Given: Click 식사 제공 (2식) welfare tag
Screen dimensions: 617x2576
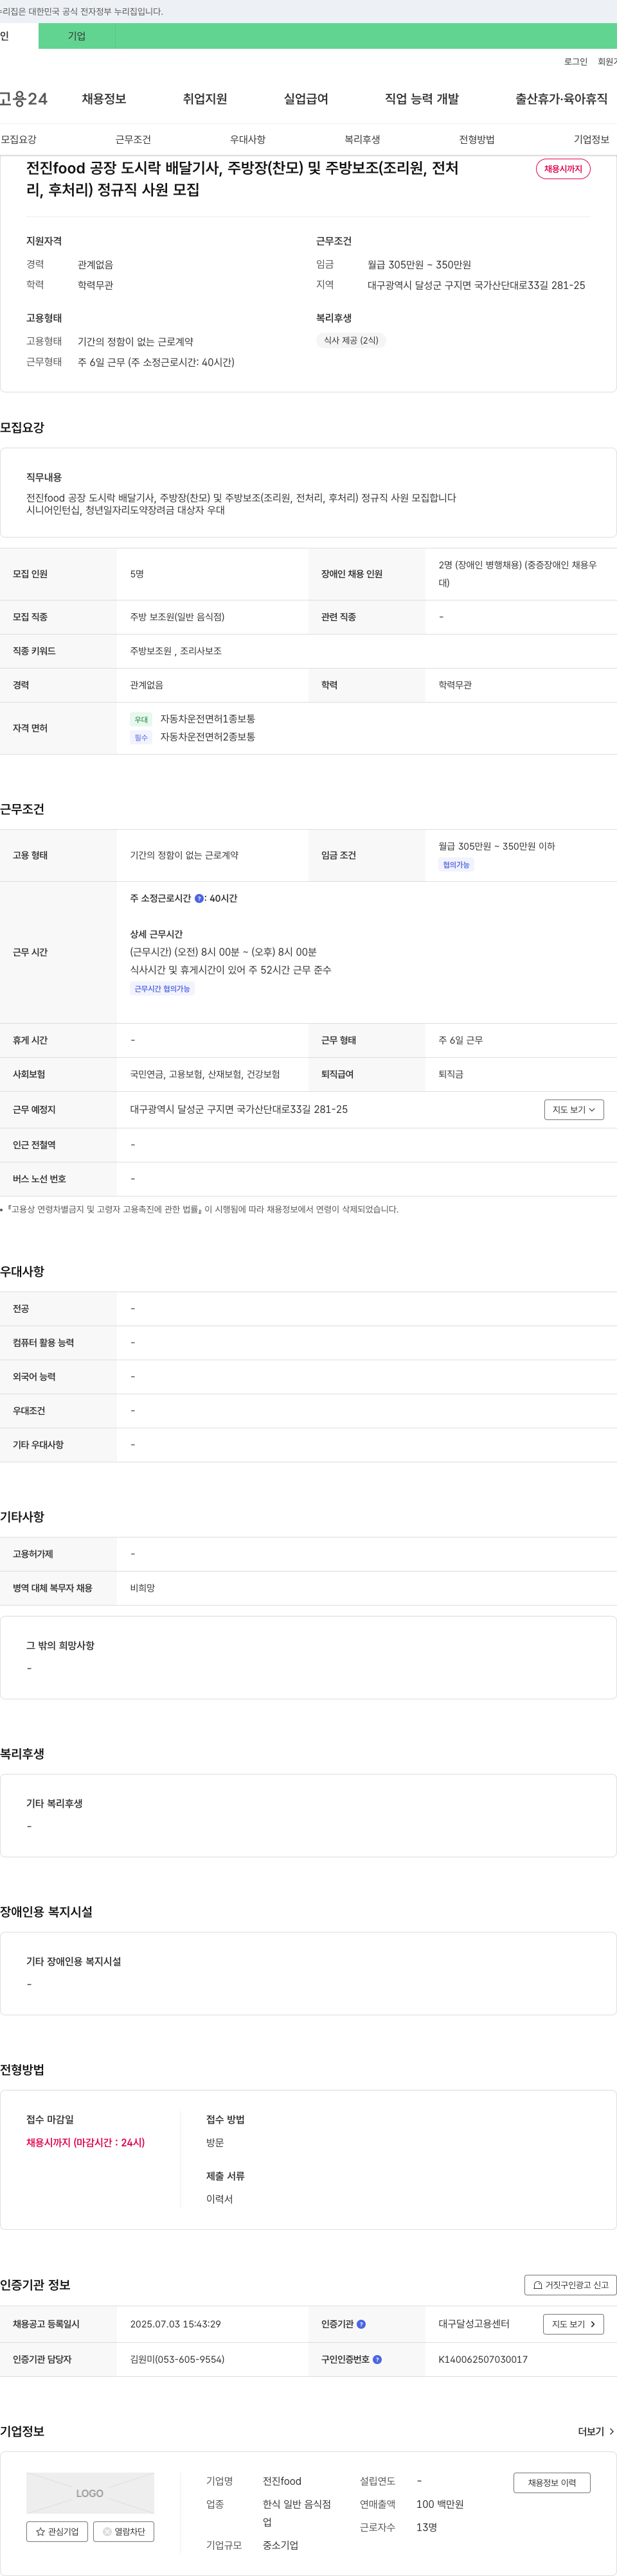Looking at the screenshot, I should tap(351, 340).
